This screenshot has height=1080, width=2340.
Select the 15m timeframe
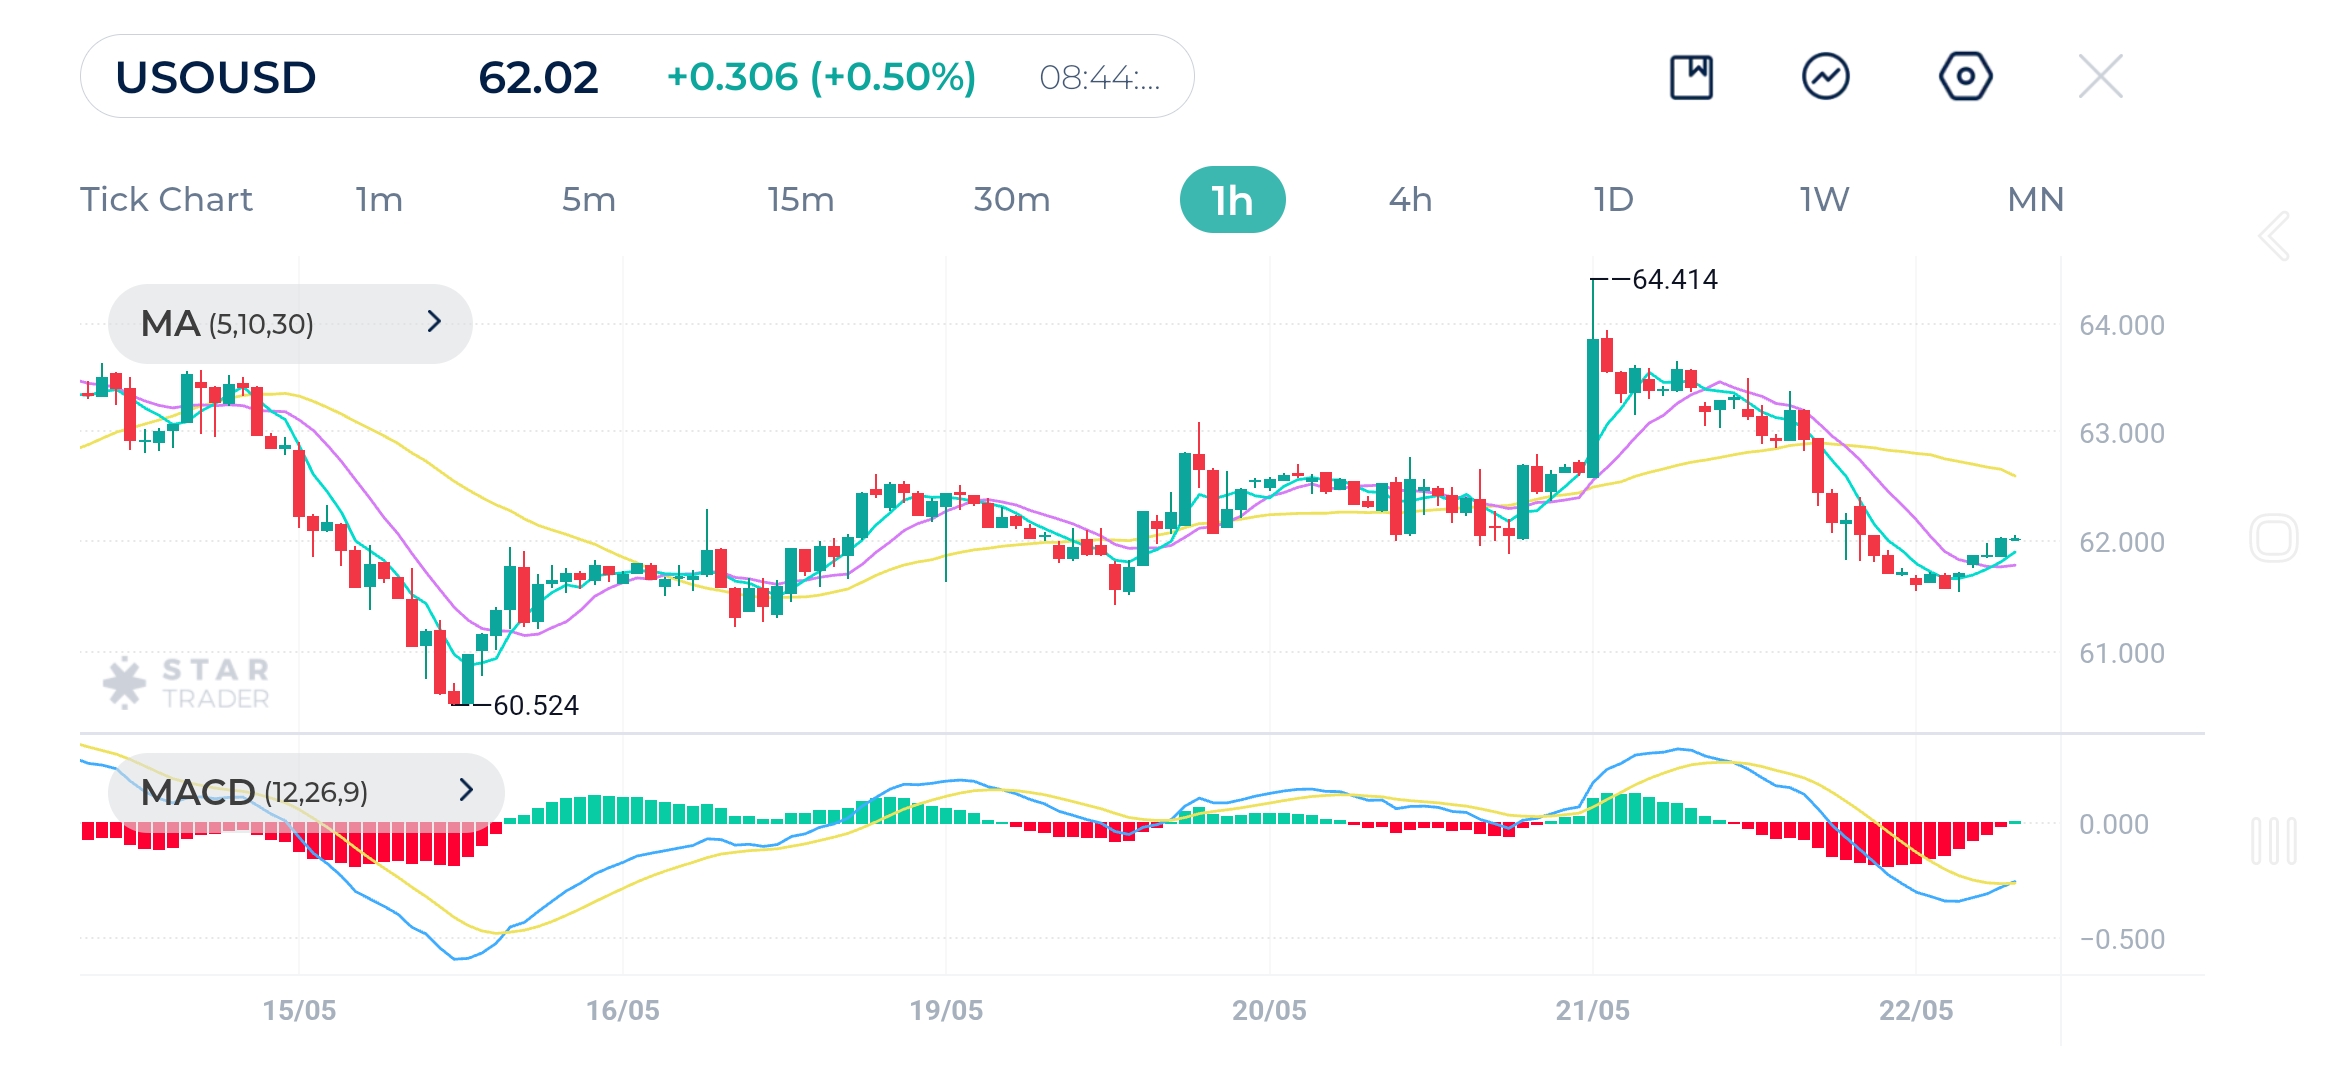coord(800,200)
